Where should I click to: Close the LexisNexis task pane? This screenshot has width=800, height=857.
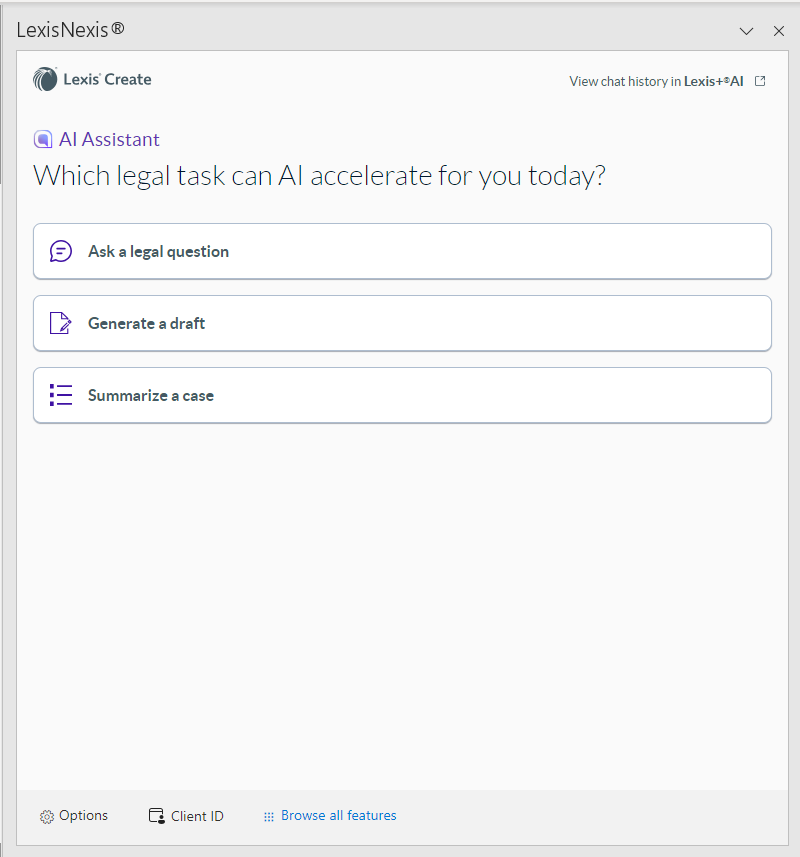[779, 31]
